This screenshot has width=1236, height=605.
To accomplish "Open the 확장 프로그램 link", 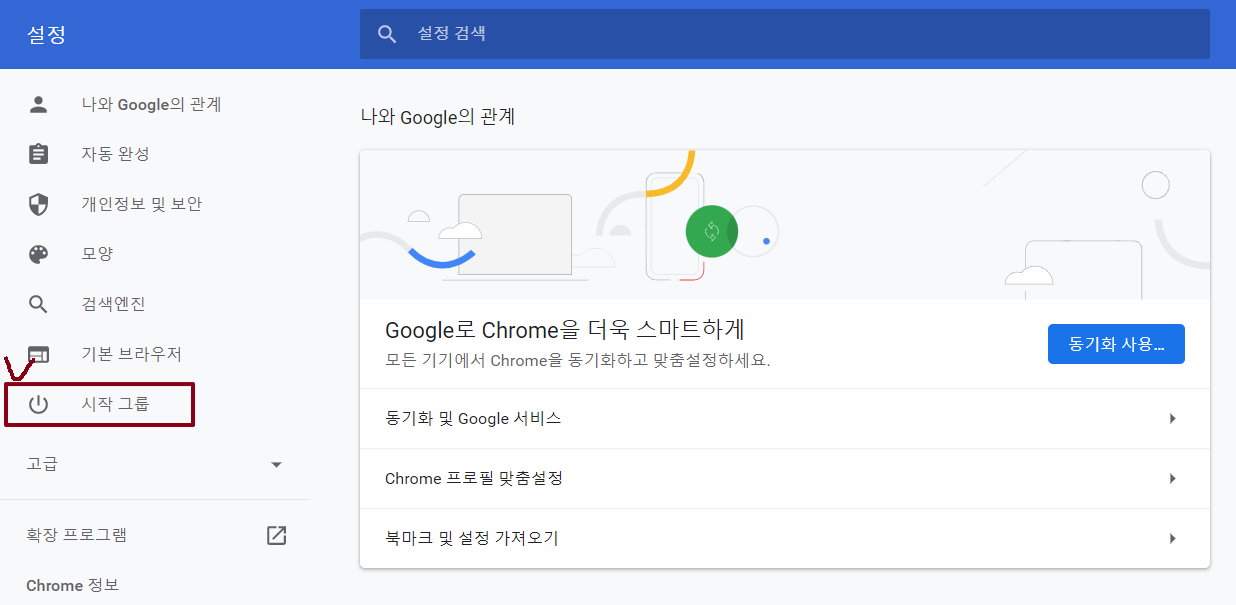I will (77, 535).
